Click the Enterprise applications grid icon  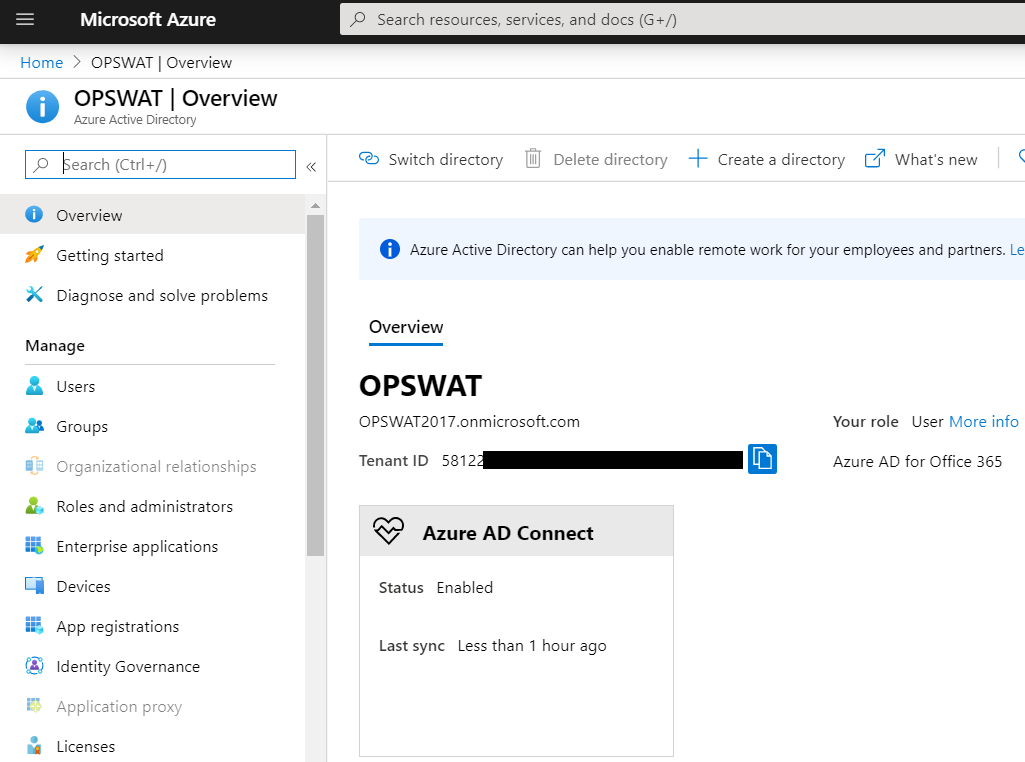click(34, 545)
